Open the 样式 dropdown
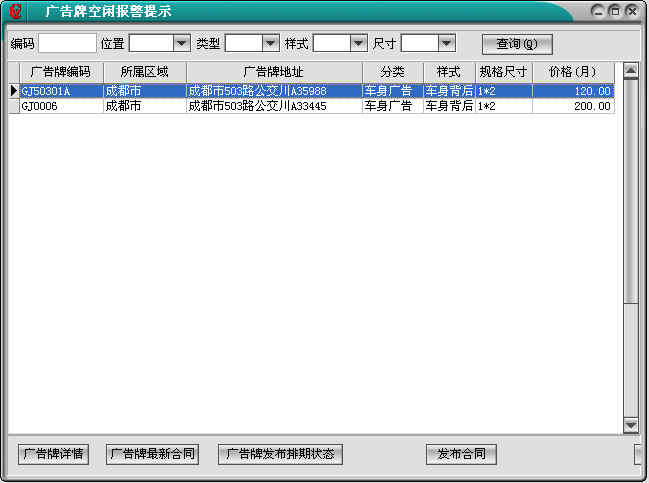Image resolution: width=649 pixels, height=483 pixels. coord(358,43)
